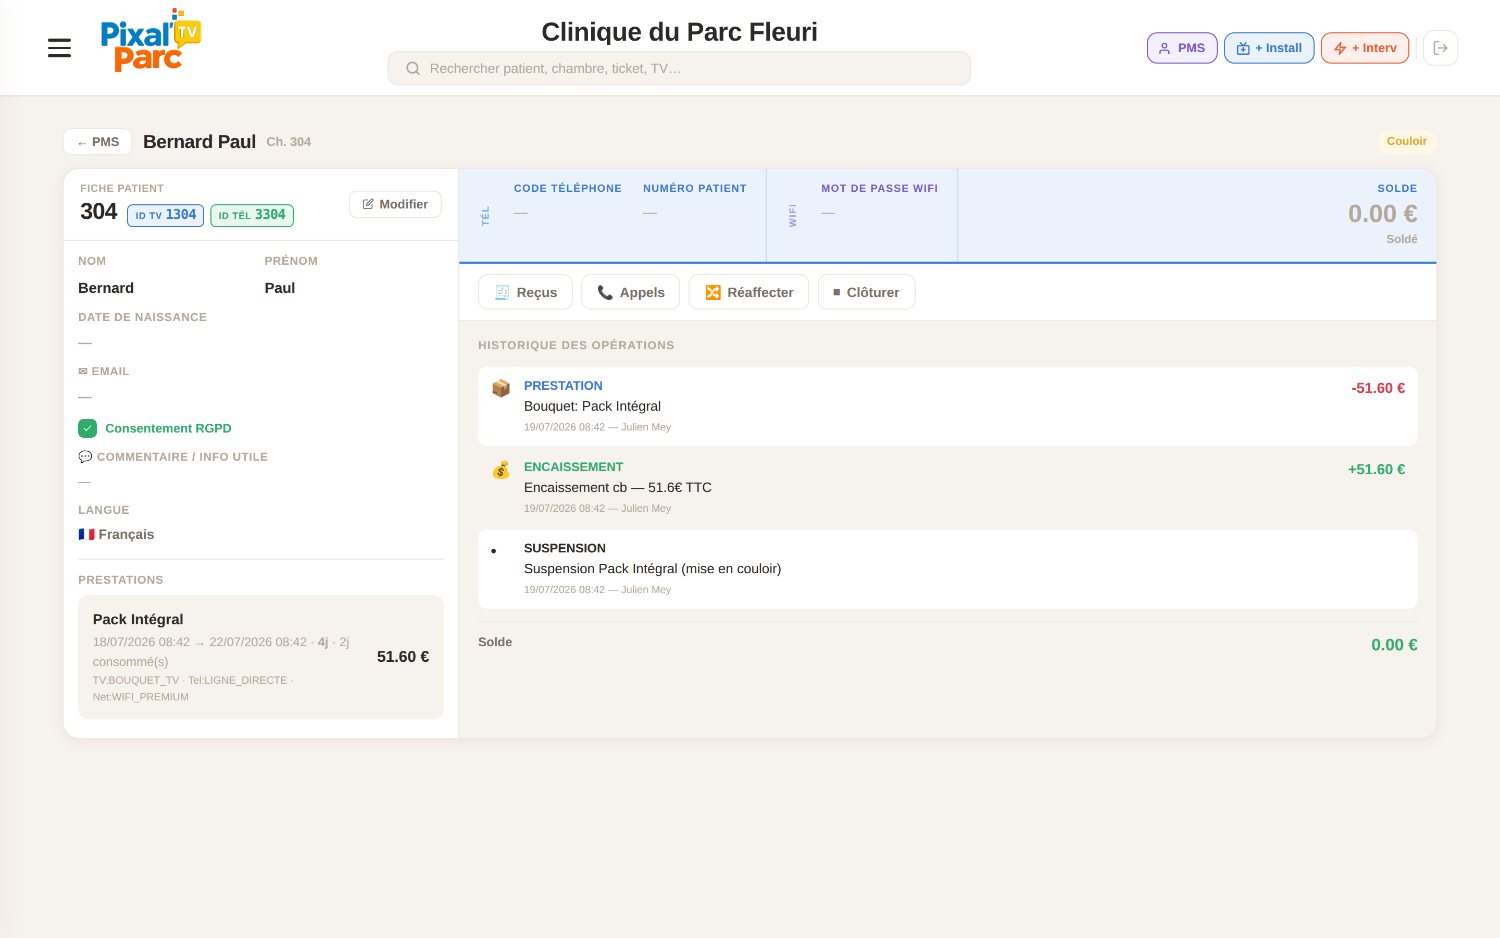This screenshot has width=1500, height=938.
Task: Click the PRESTATION Bouquet Pack Intégral row
Action: pyautogui.click(x=948, y=406)
